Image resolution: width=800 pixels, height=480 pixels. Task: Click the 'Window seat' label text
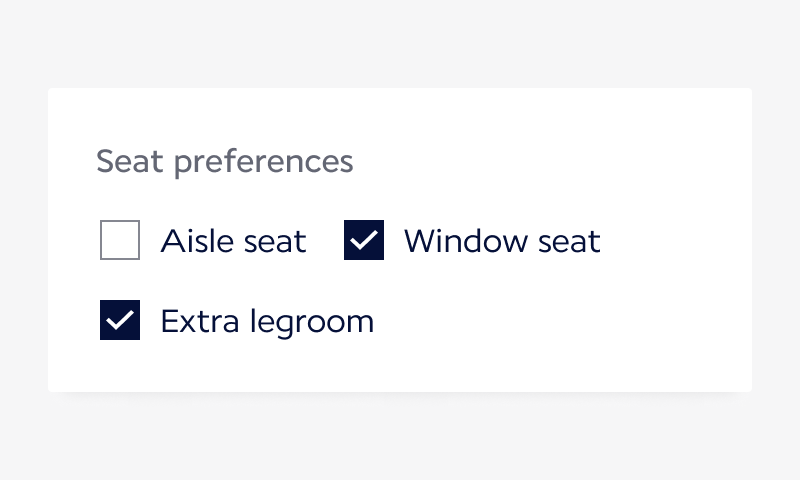coord(502,241)
